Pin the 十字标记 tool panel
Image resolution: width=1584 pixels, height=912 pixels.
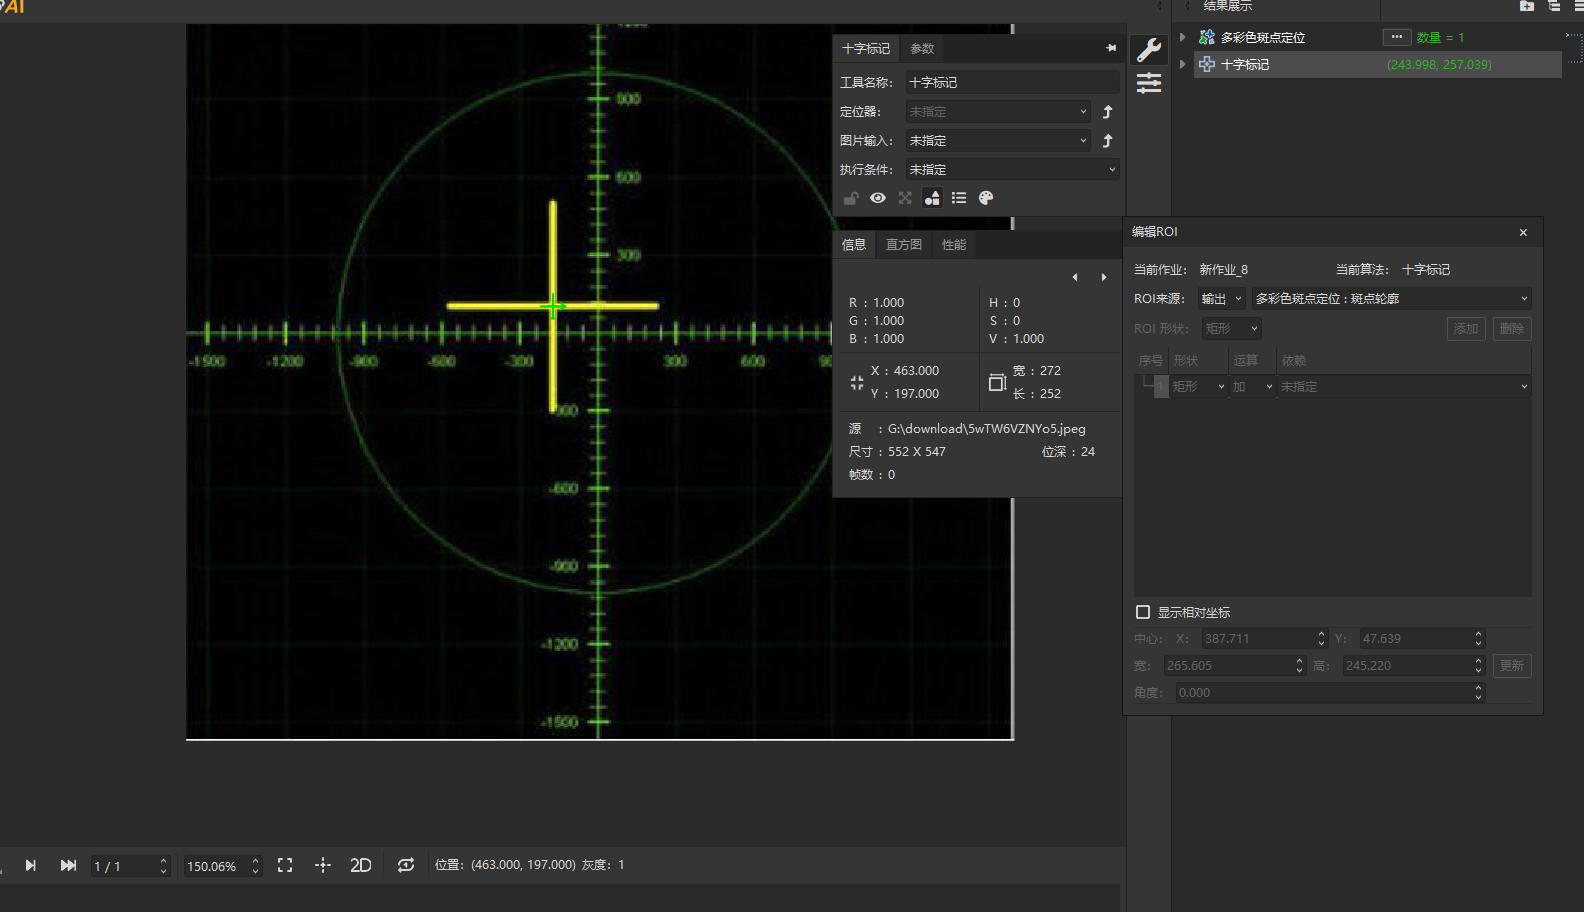click(x=1111, y=48)
